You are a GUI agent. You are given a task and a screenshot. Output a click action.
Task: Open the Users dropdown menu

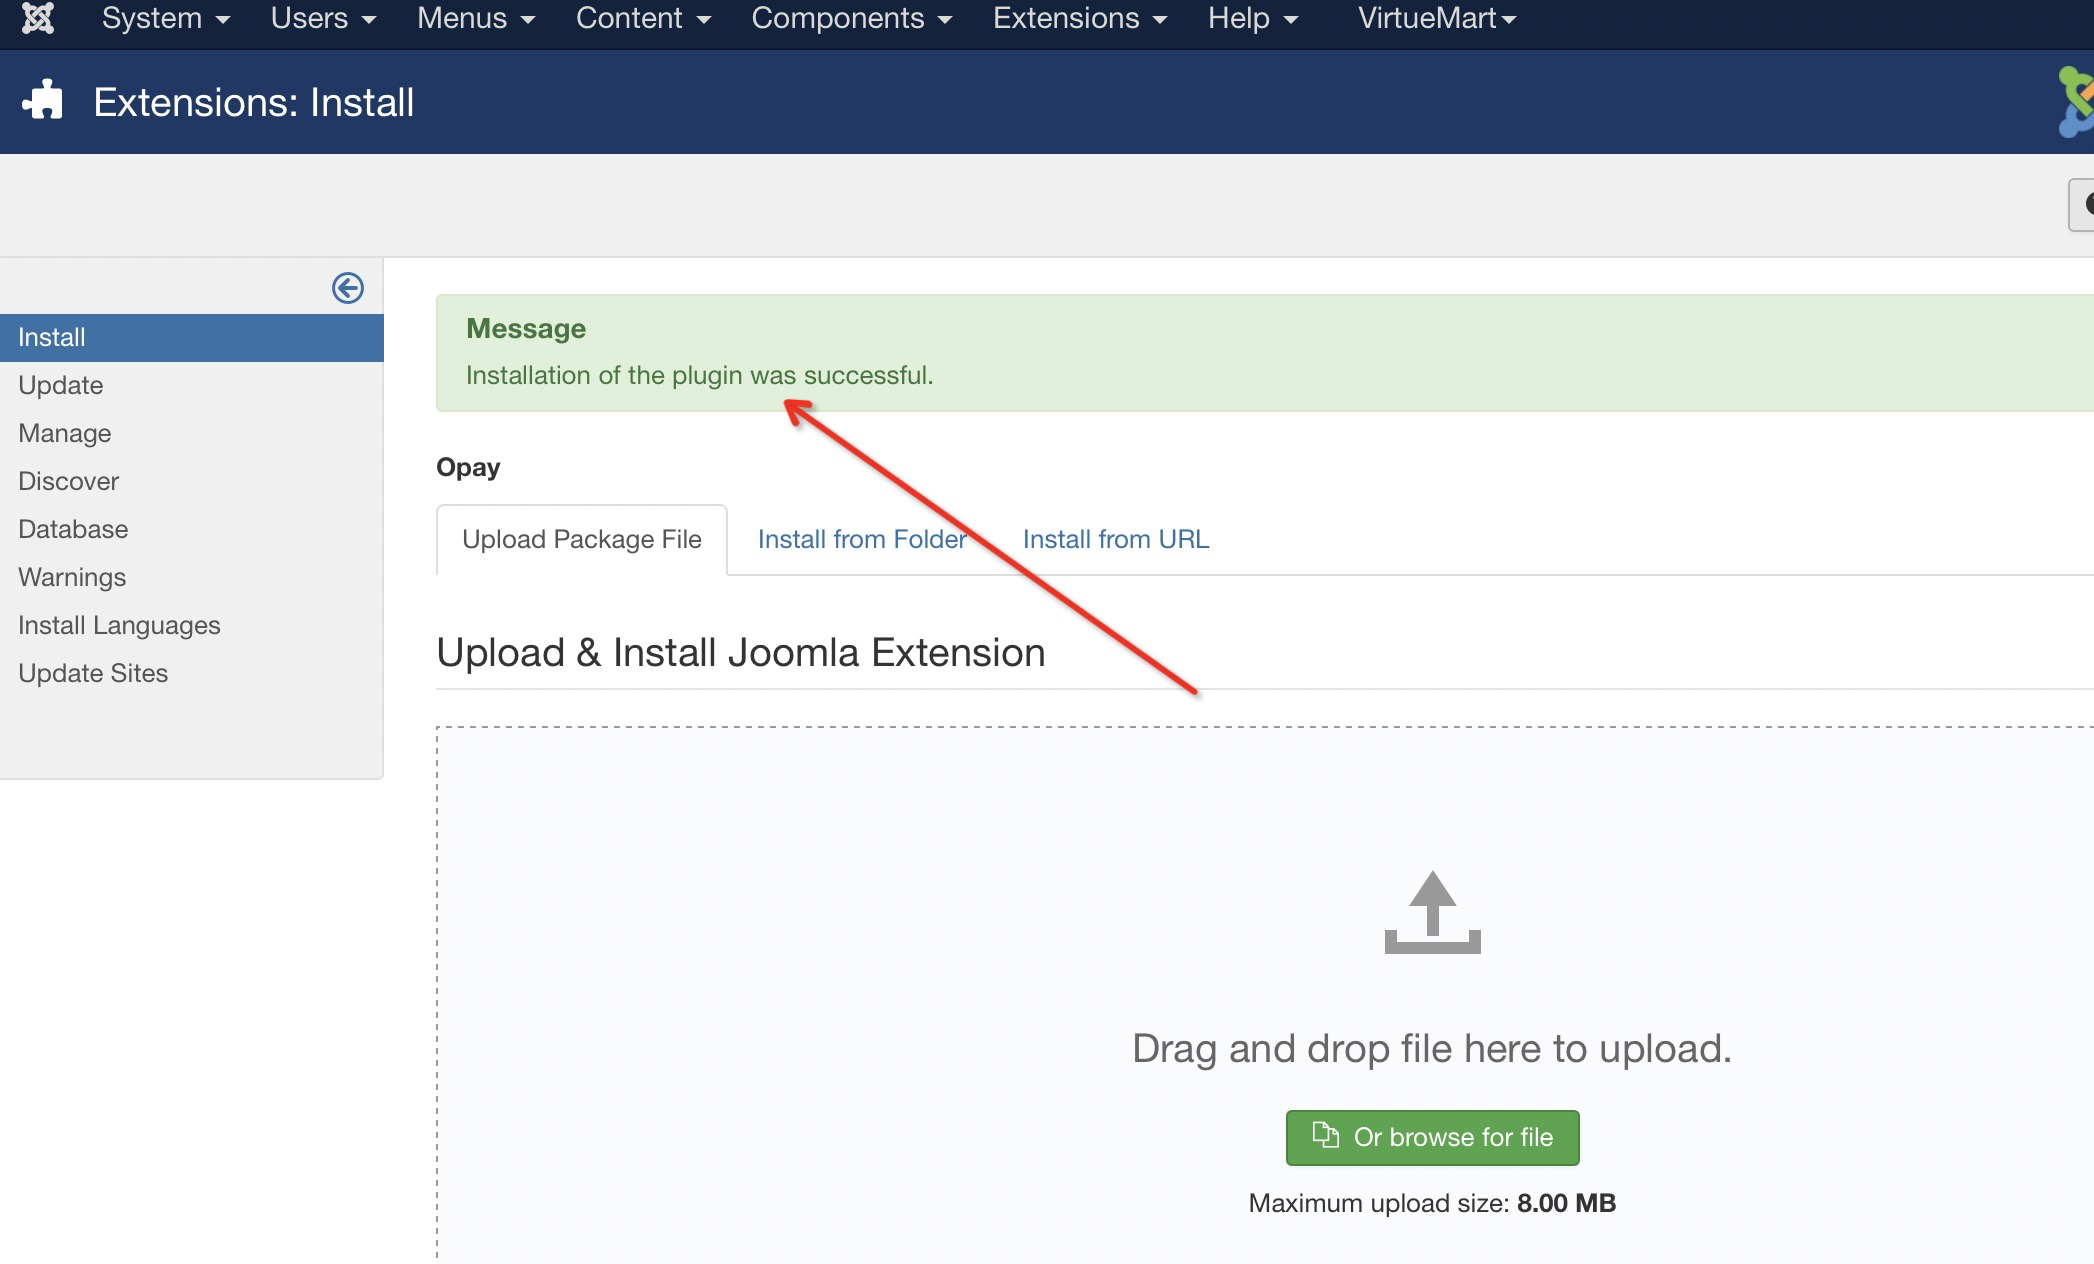click(x=323, y=18)
